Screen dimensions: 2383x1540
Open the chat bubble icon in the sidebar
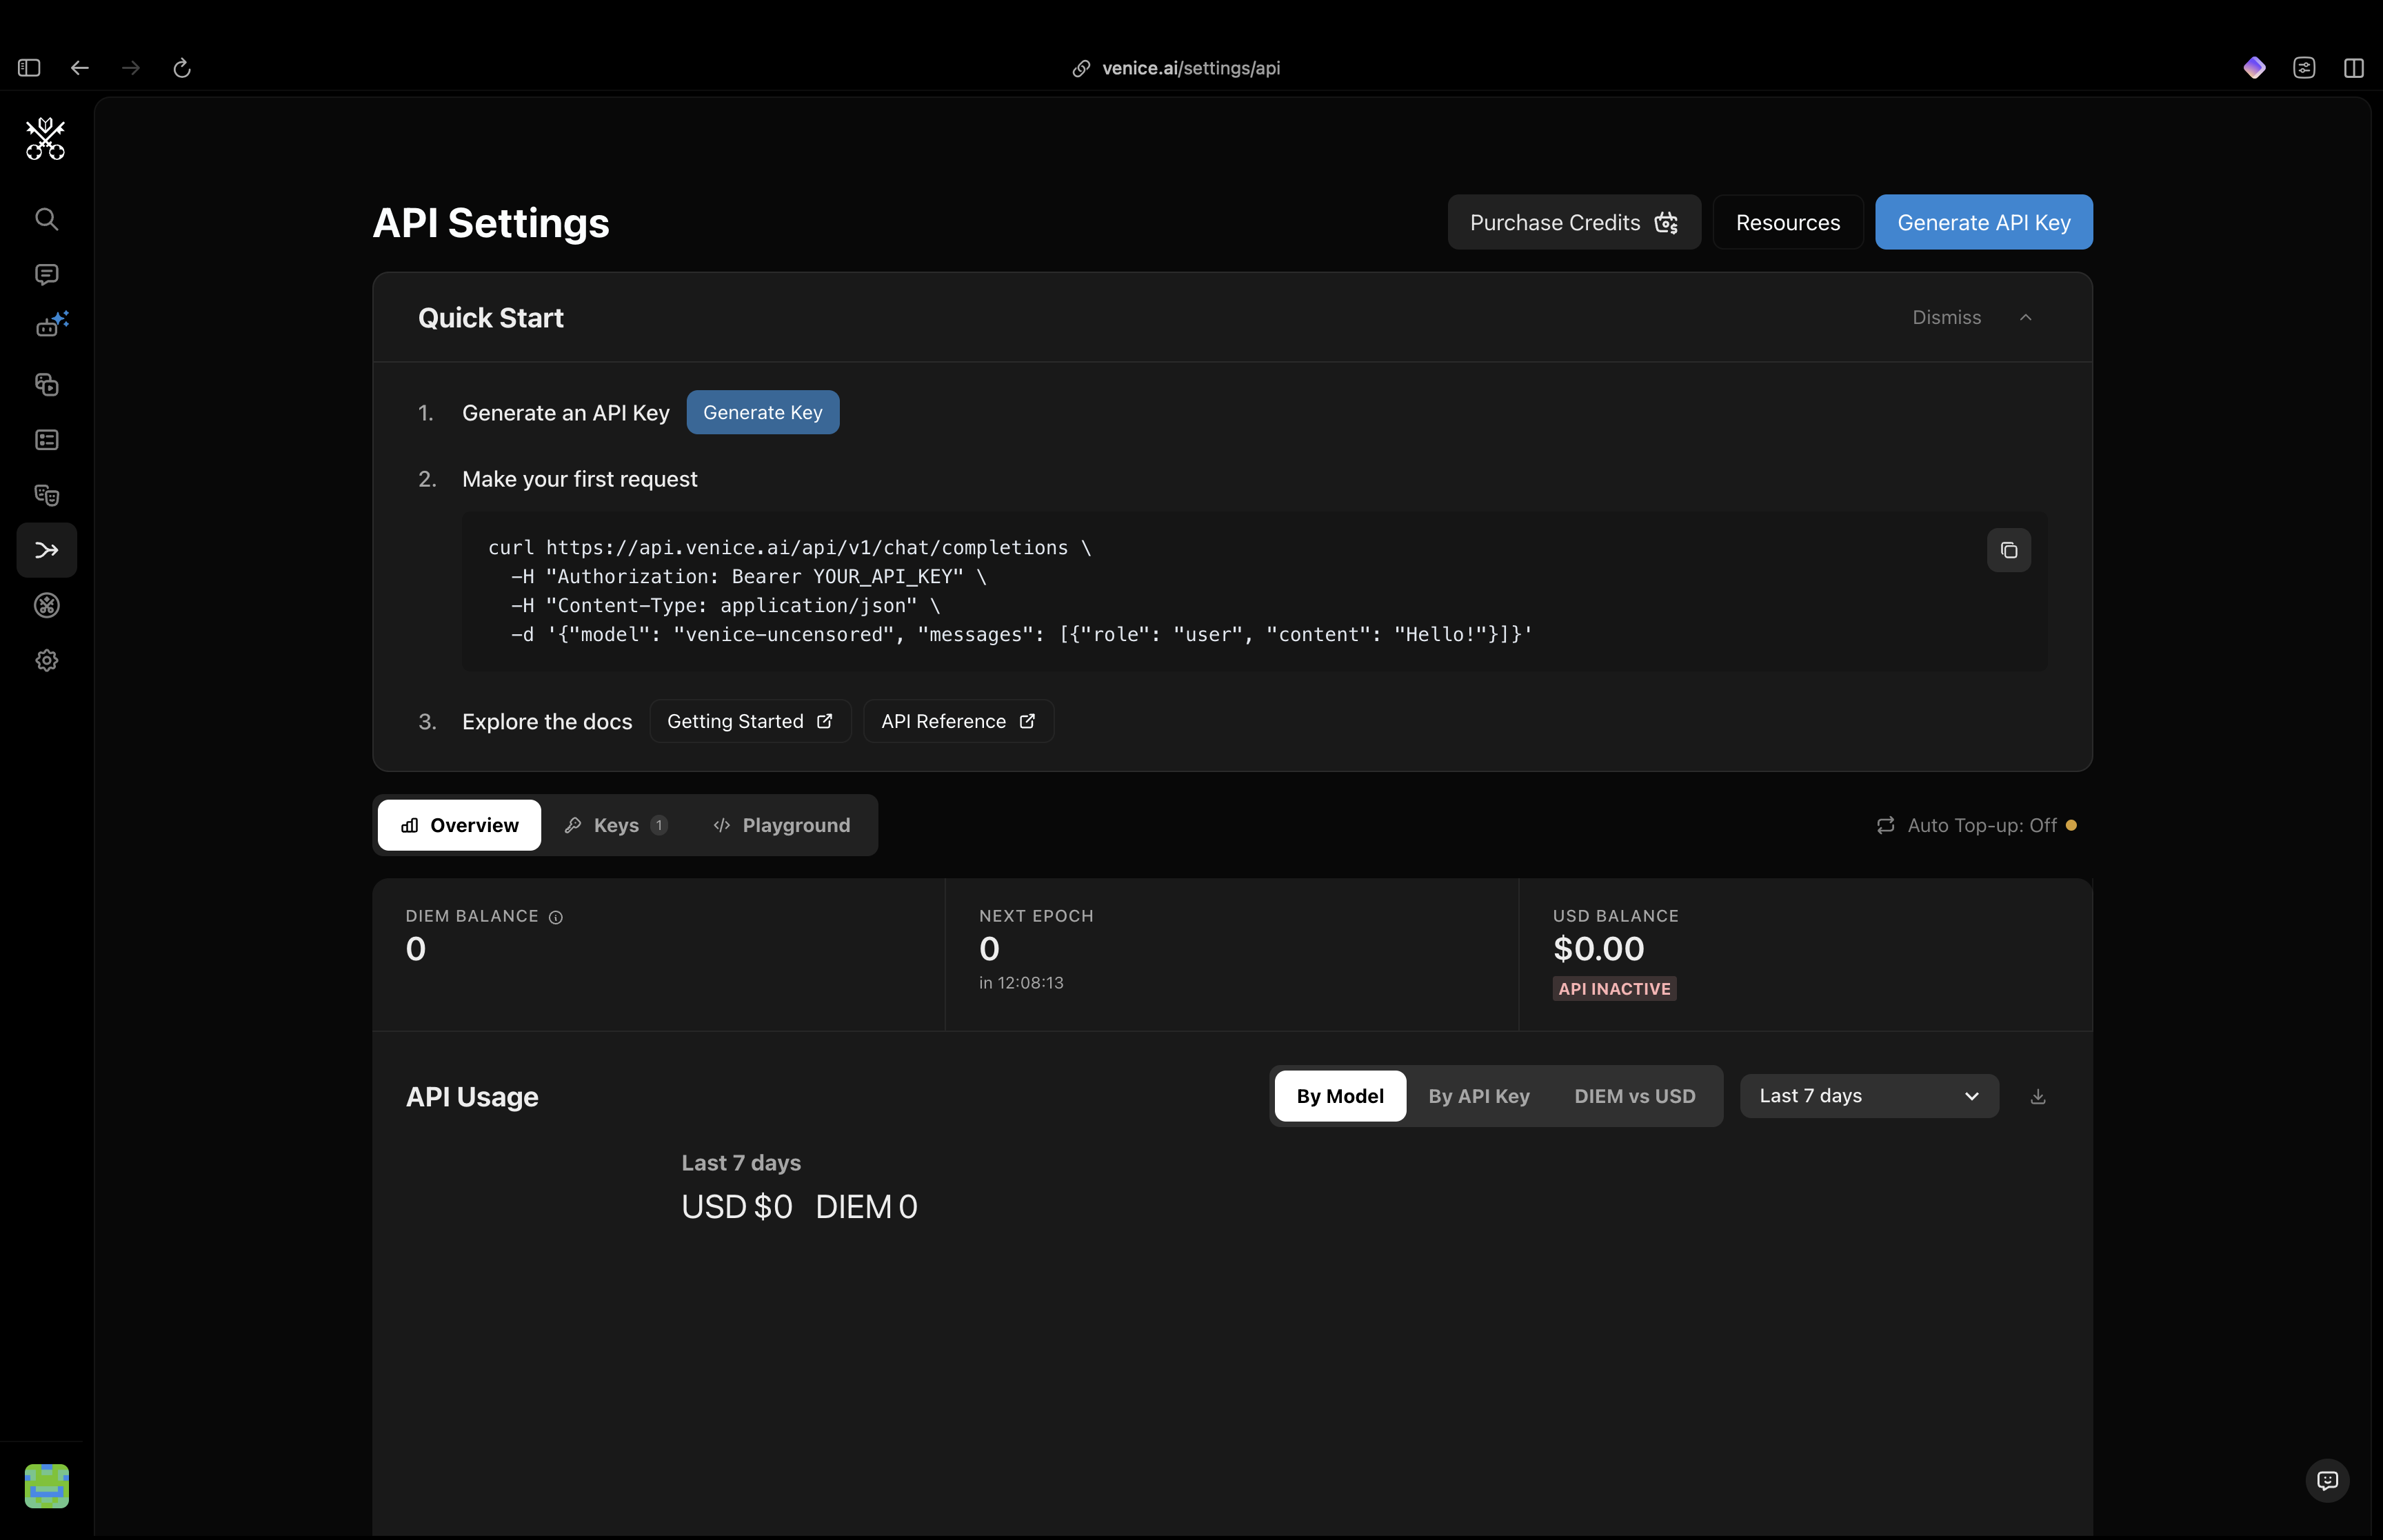click(46, 274)
